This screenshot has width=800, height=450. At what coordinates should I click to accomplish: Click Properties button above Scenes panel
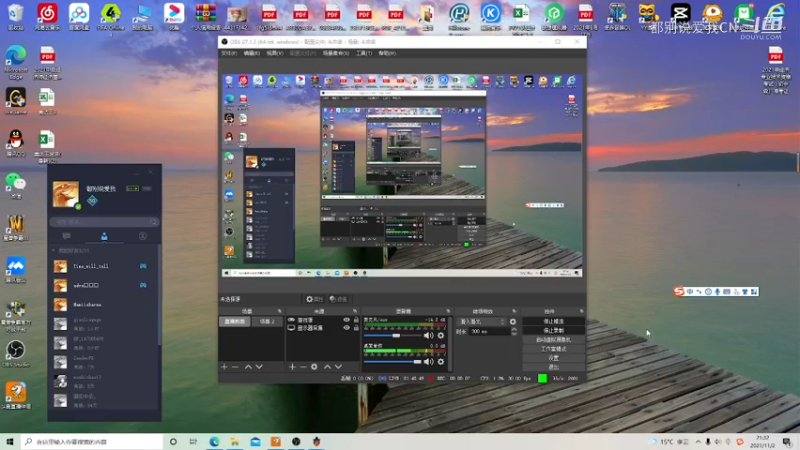pyautogui.click(x=314, y=299)
